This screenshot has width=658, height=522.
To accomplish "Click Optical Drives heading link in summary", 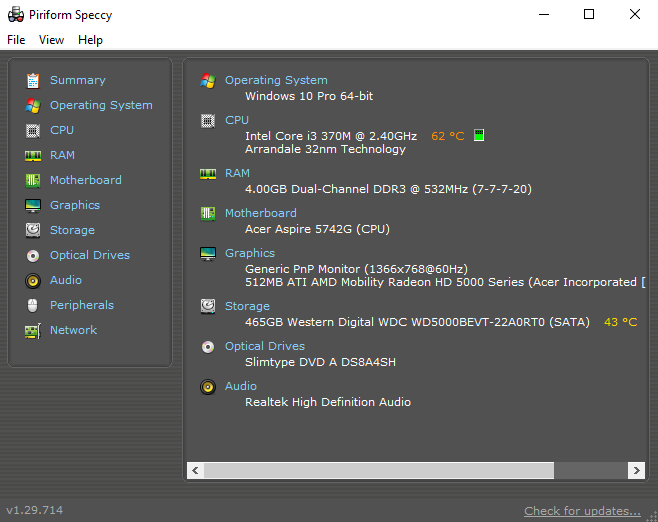I will (265, 346).
